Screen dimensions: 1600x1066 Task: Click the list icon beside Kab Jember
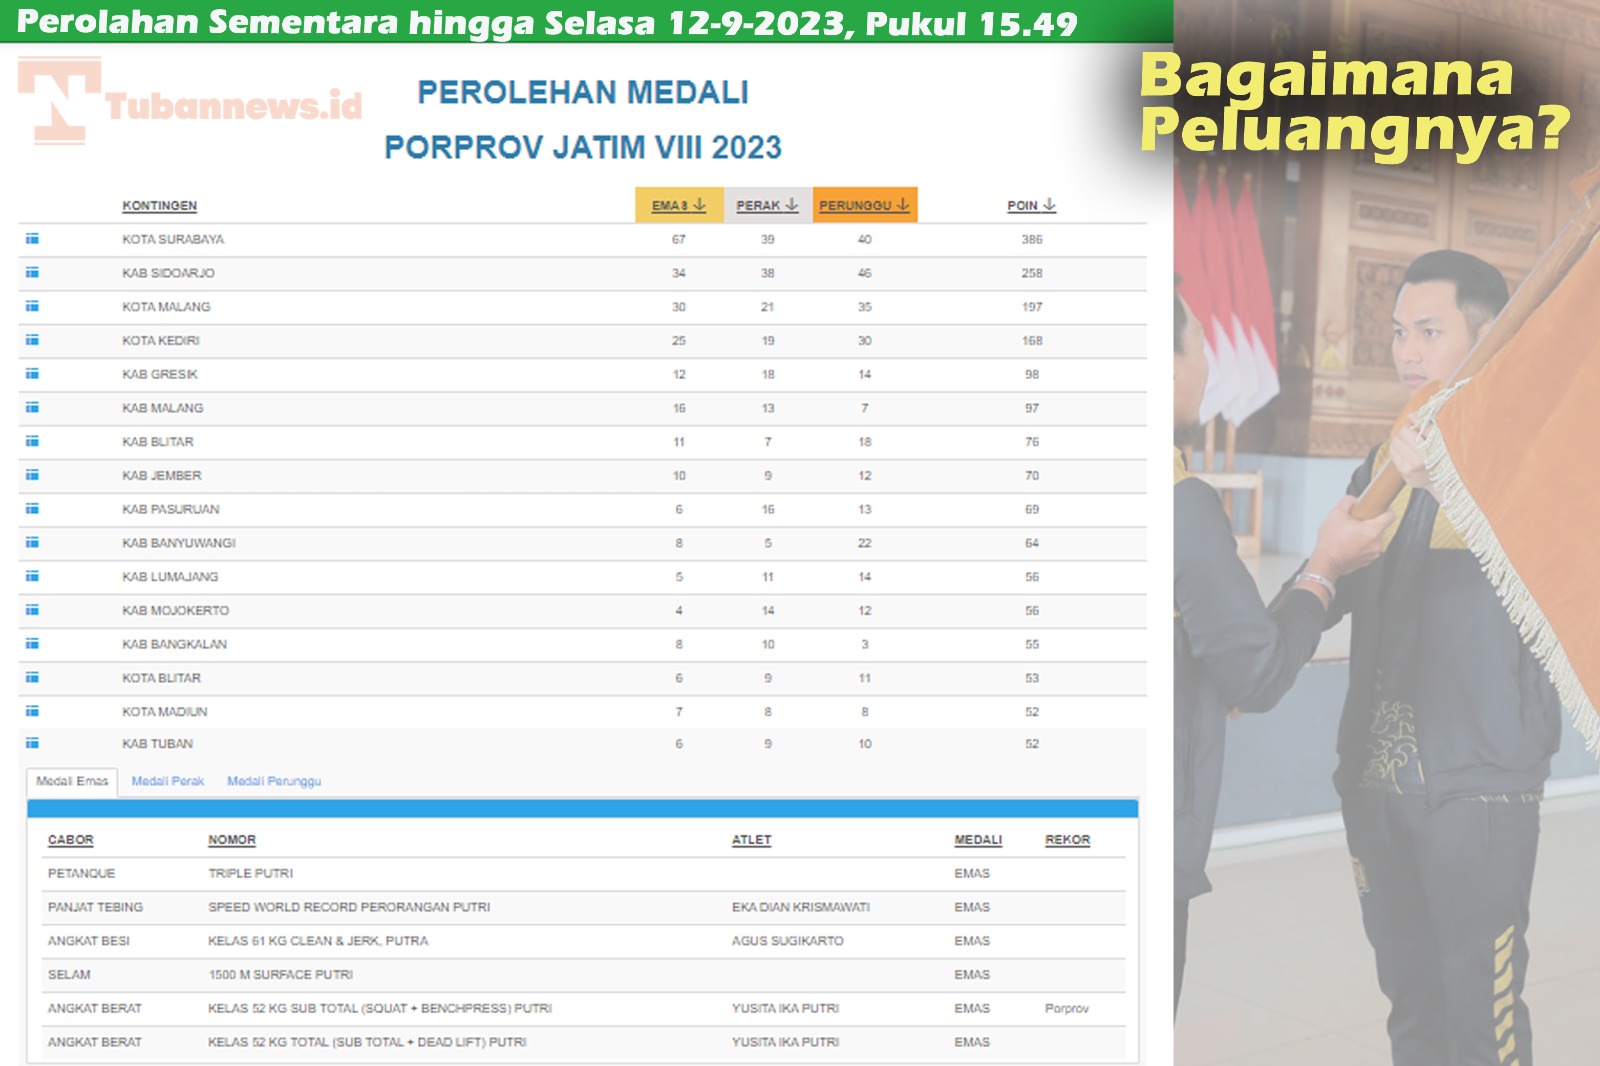(x=32, y=475)
